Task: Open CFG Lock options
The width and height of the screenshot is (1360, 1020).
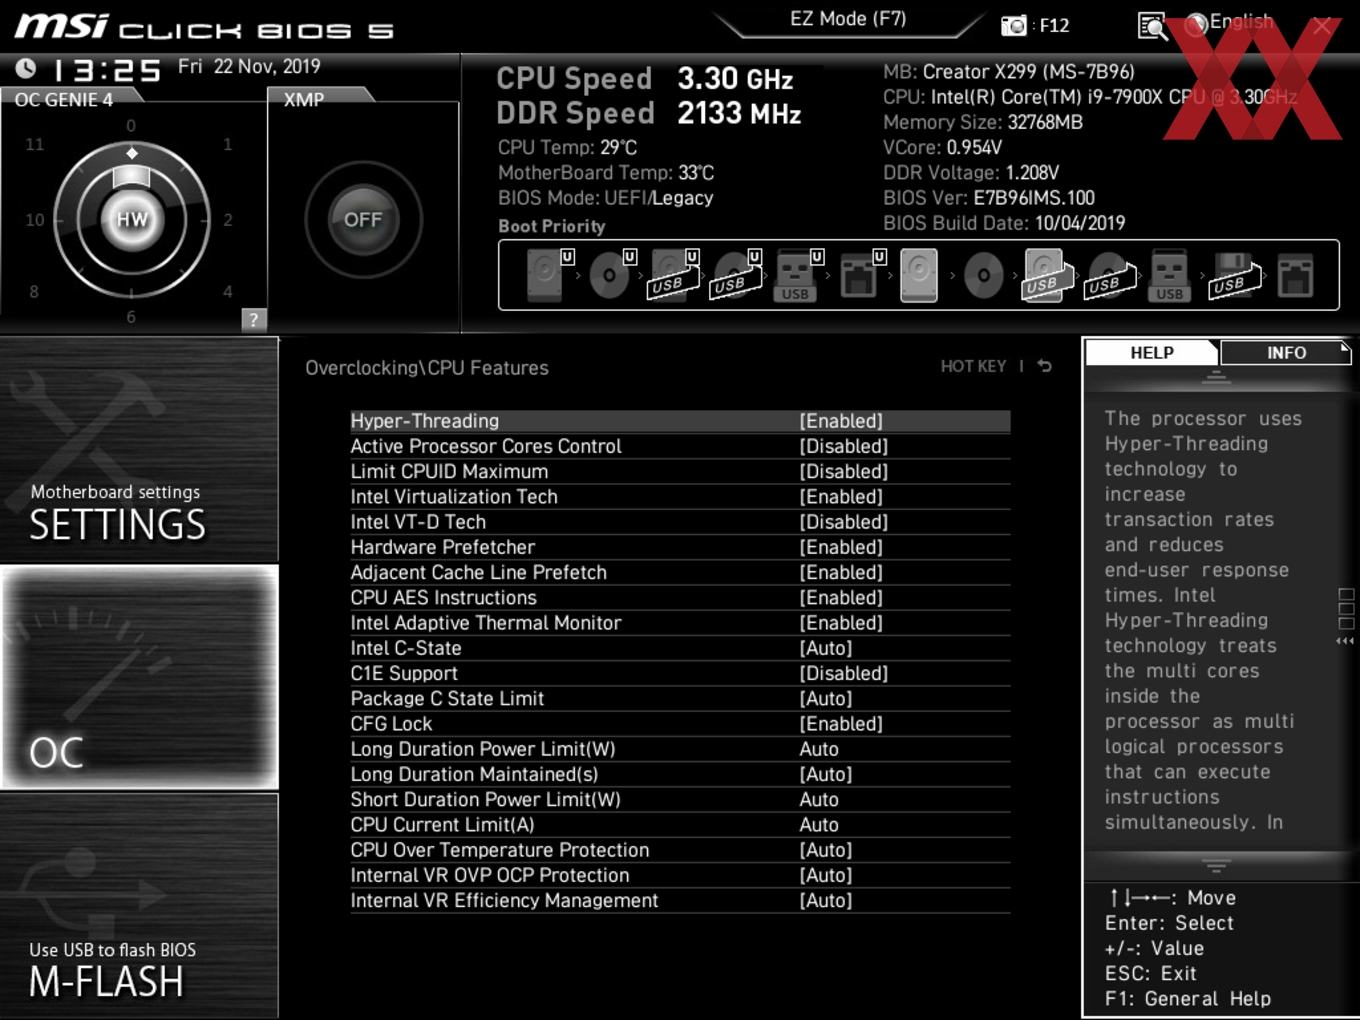Action: (x=680, y=724)
